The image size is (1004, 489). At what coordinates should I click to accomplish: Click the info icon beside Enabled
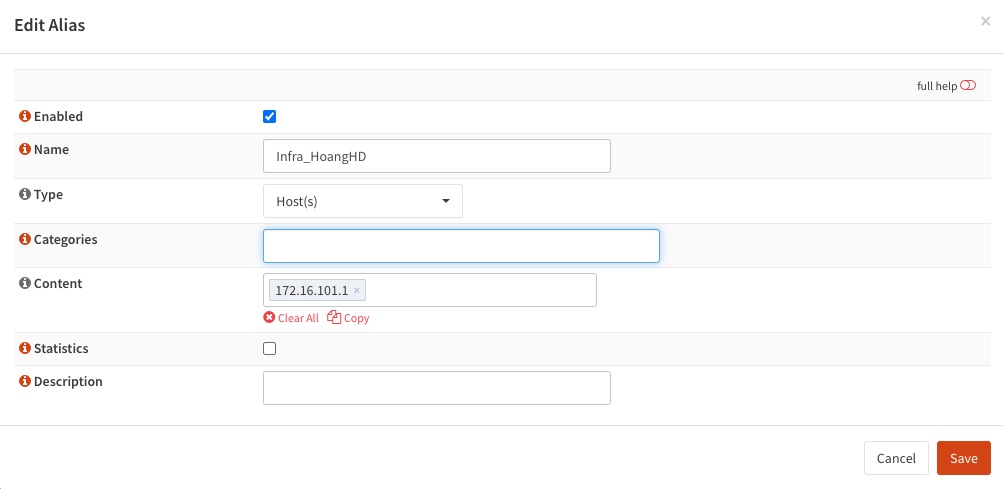(x=25, y=116)
